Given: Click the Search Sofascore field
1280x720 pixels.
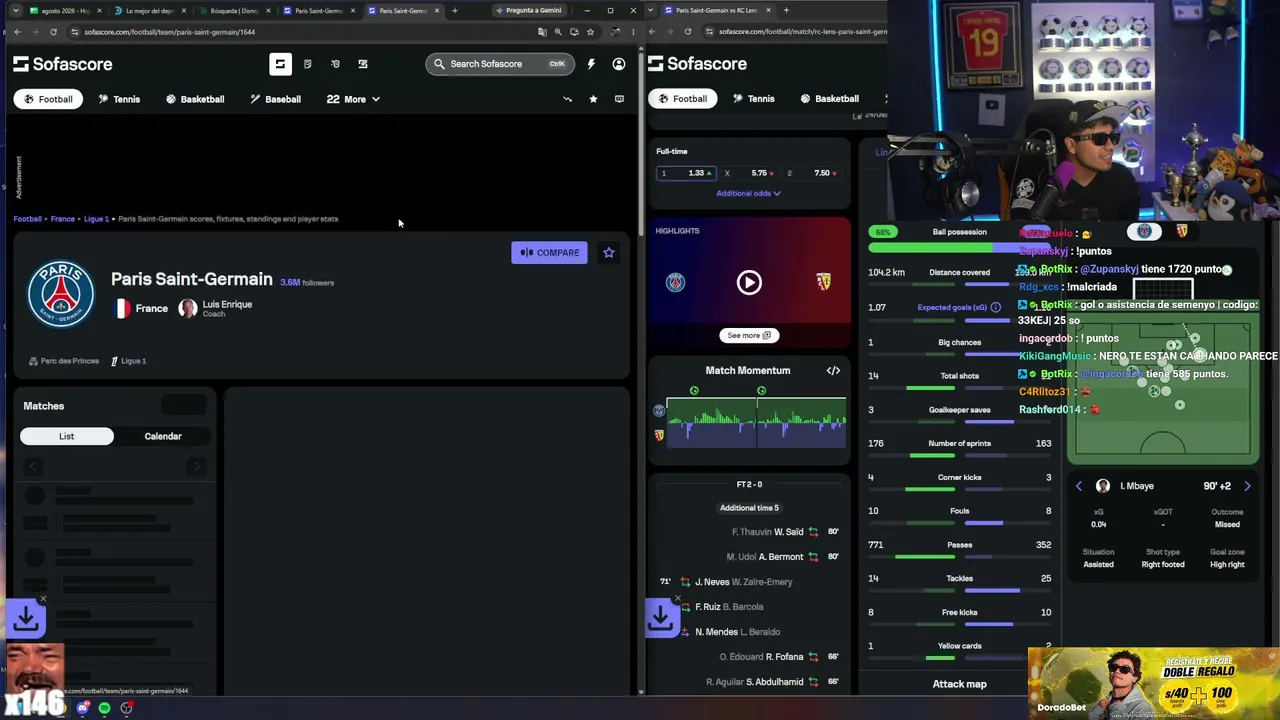Looking at the screenshot, I should 499,64.
